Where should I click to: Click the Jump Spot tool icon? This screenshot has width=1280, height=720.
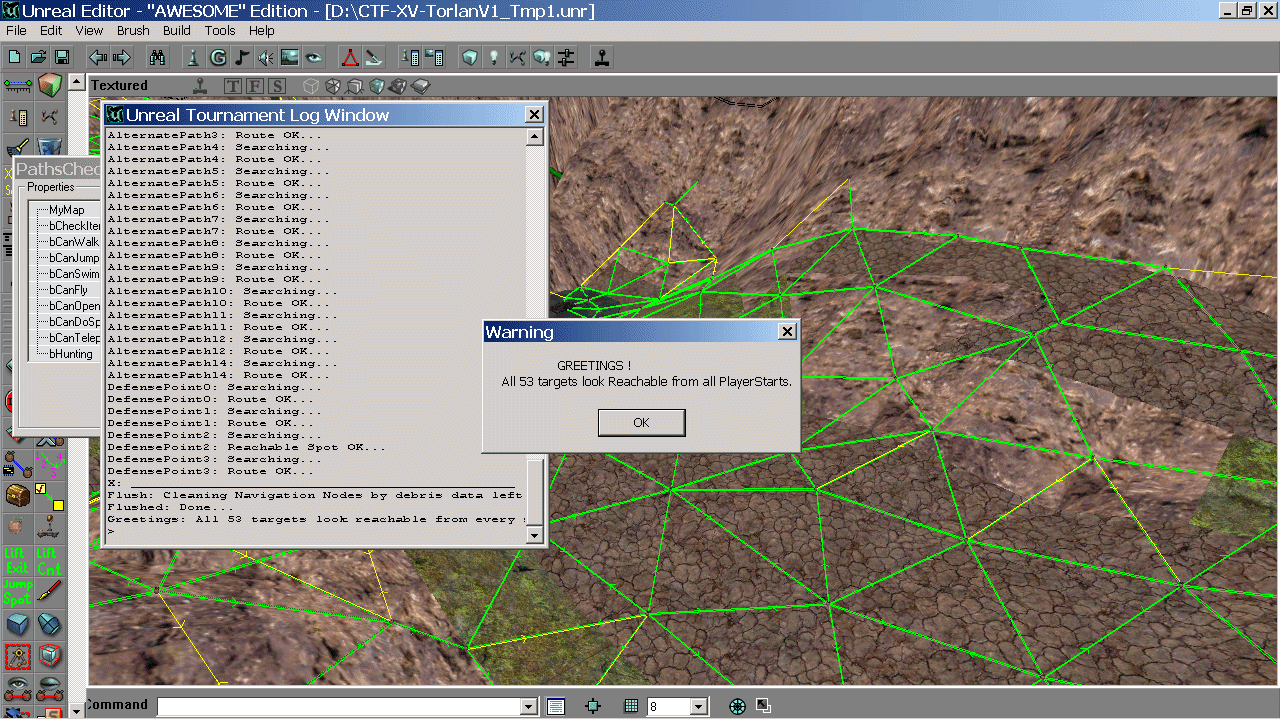click(18, 592)
